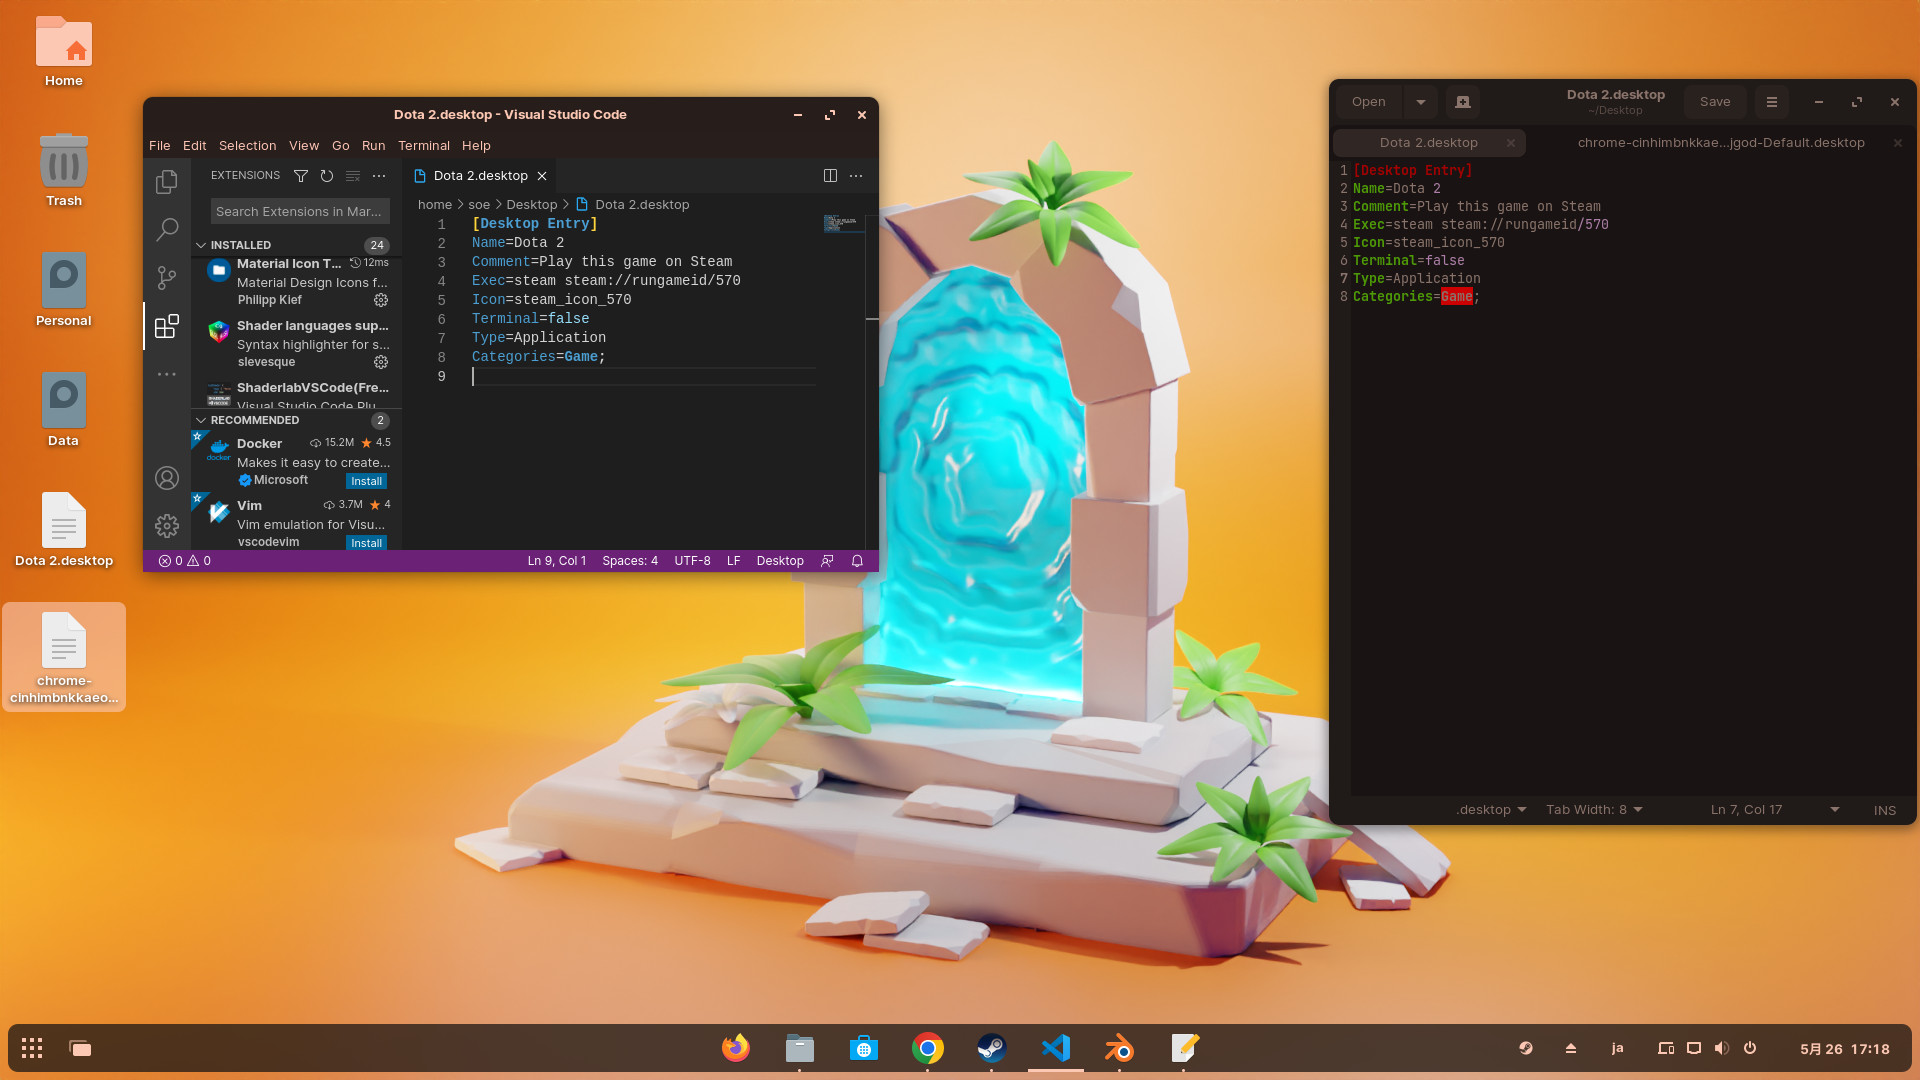Switch to chrome-cinhimbnkkae desktop tab in text editor
Image resolution: width=1920 pixels, height=1080 pixels.
click(1720, 143)
